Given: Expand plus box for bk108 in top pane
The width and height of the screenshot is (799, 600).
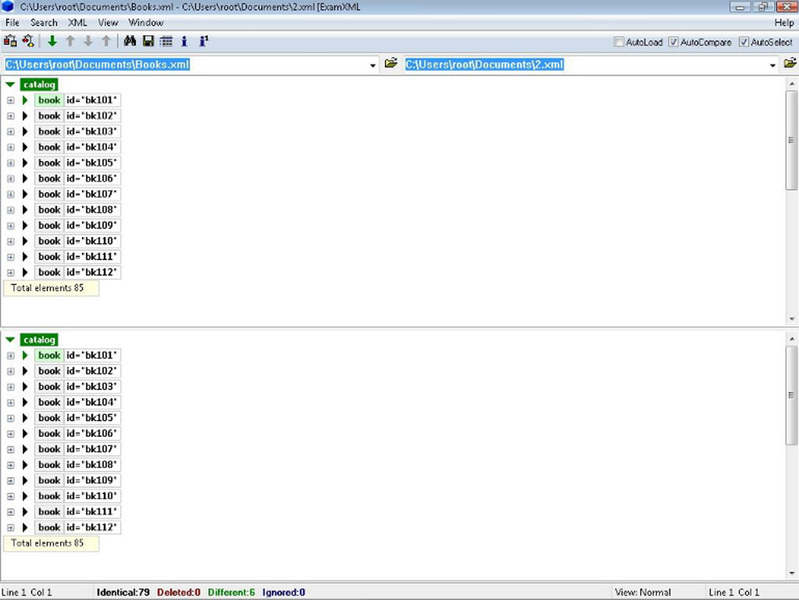Looking at the screenshot, I should 11,210.
